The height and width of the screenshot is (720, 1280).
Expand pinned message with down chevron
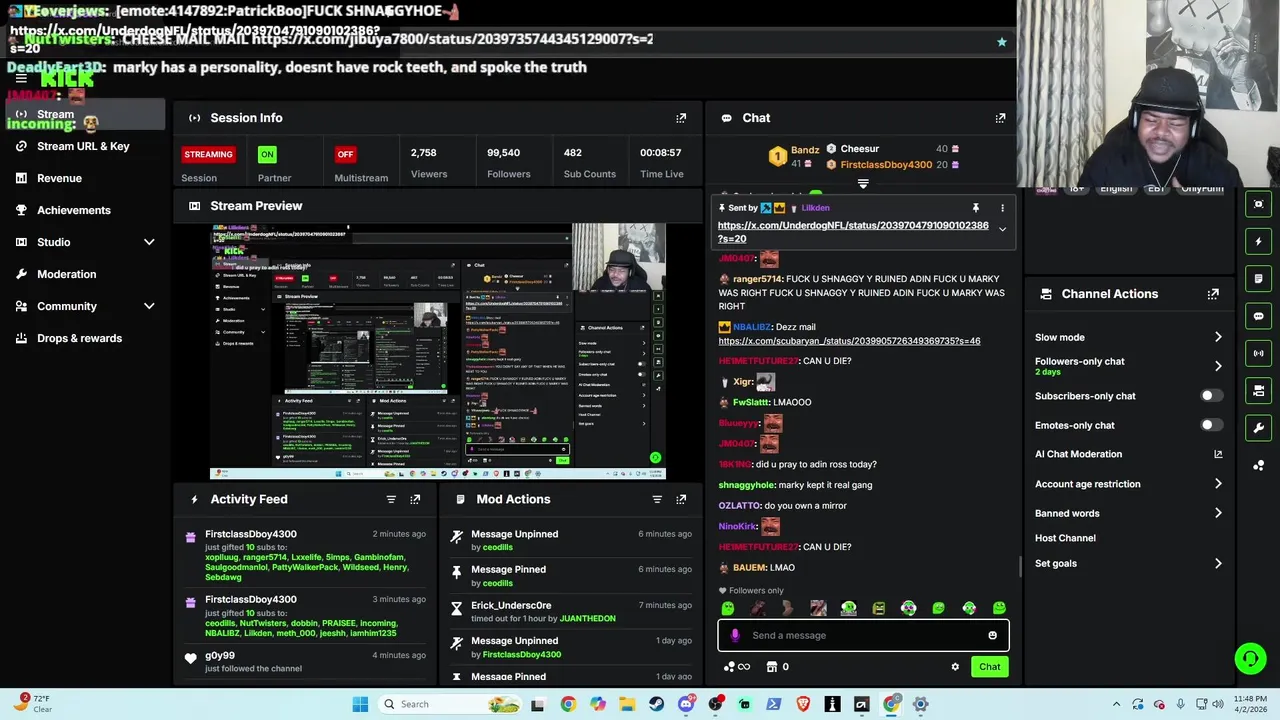[x=1002, y=229]
